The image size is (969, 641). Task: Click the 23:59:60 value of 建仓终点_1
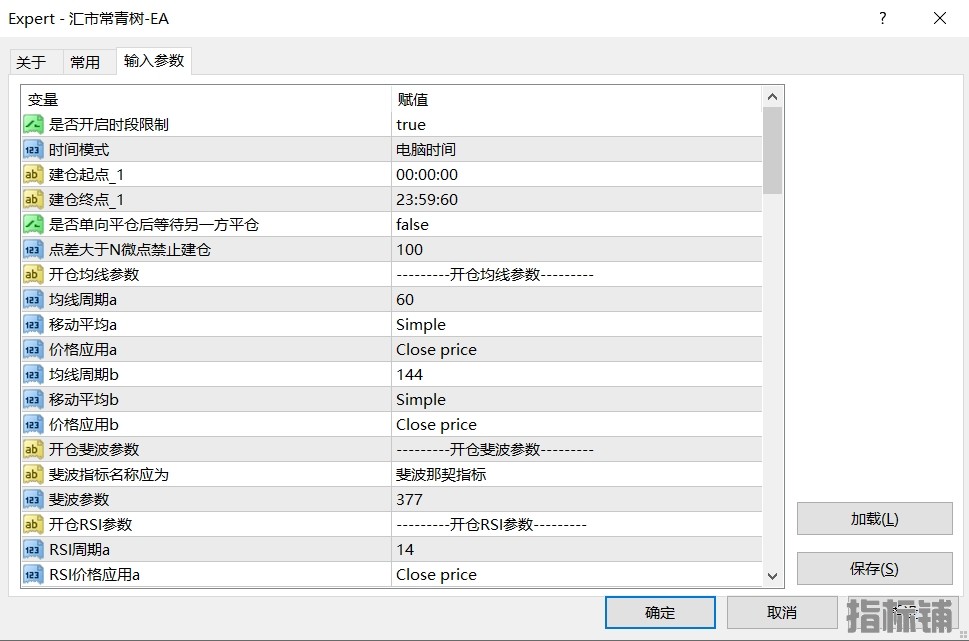point(577,200)
